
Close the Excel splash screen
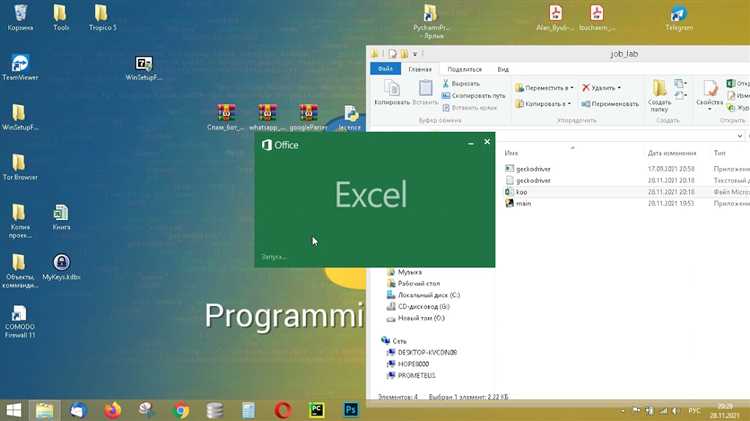pyautogui.click(x=487, y=142)
